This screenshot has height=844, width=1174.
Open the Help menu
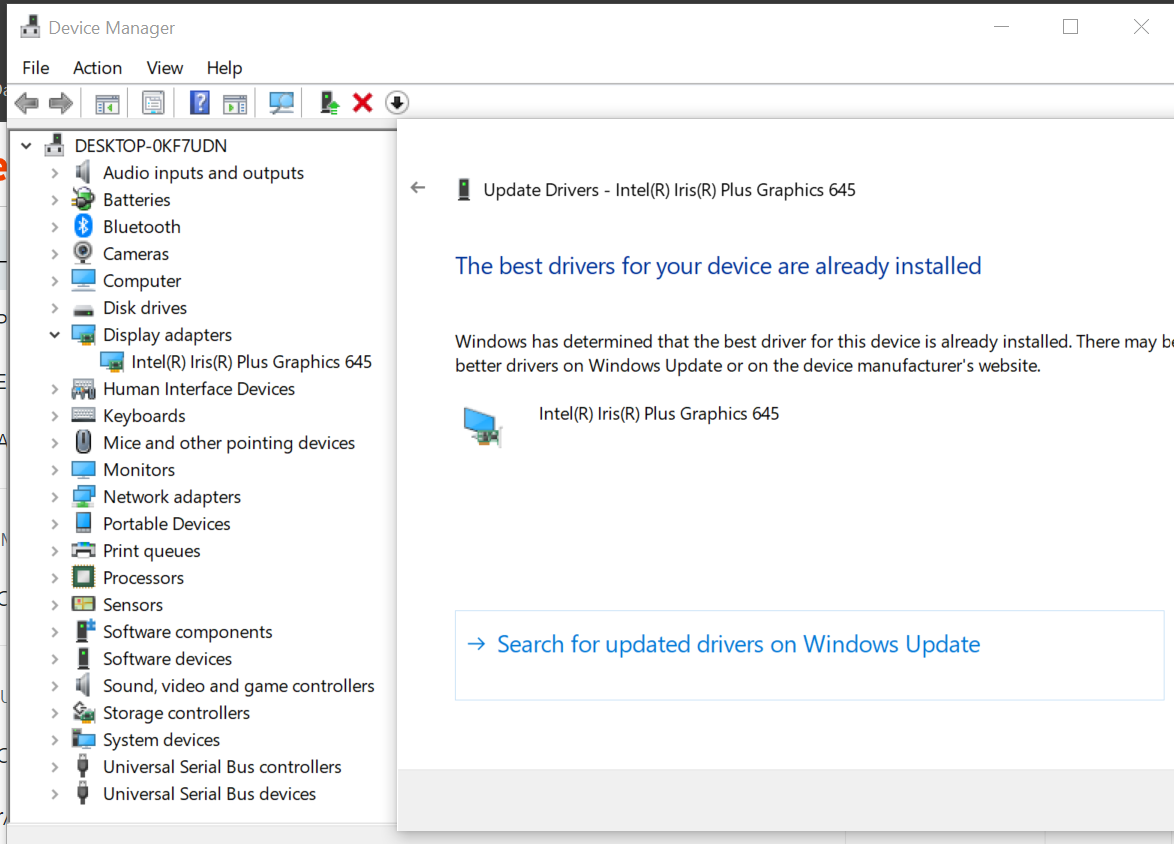(x=225, y=68)
